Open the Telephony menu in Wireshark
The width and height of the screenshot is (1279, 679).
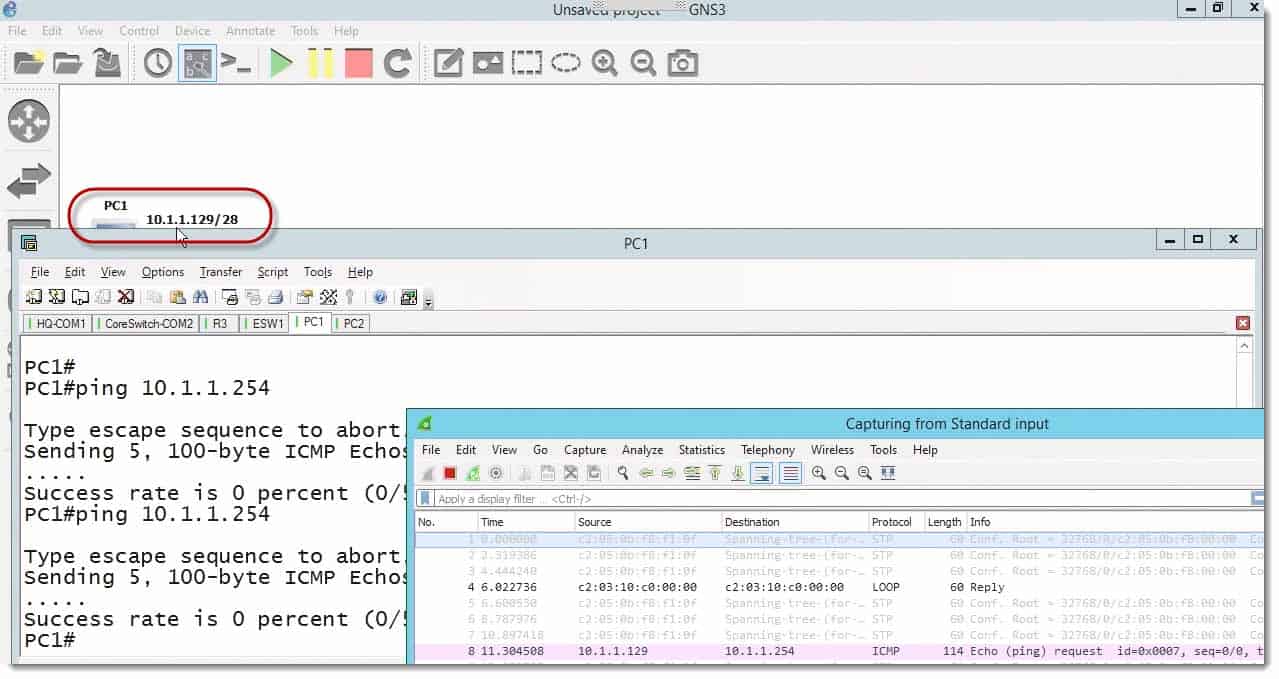click(768, 450)
